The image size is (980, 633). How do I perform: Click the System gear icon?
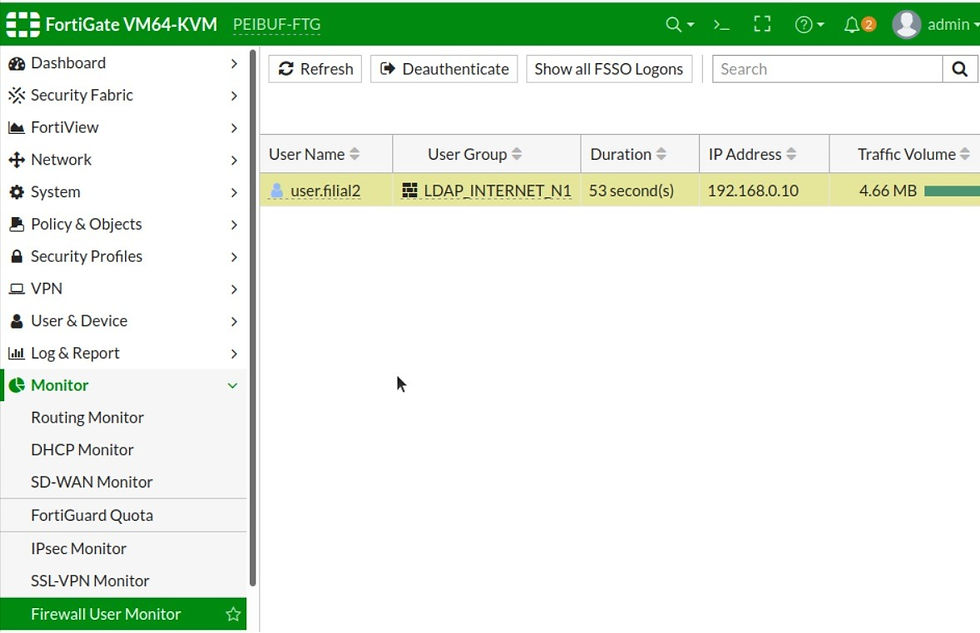point(17,192)
